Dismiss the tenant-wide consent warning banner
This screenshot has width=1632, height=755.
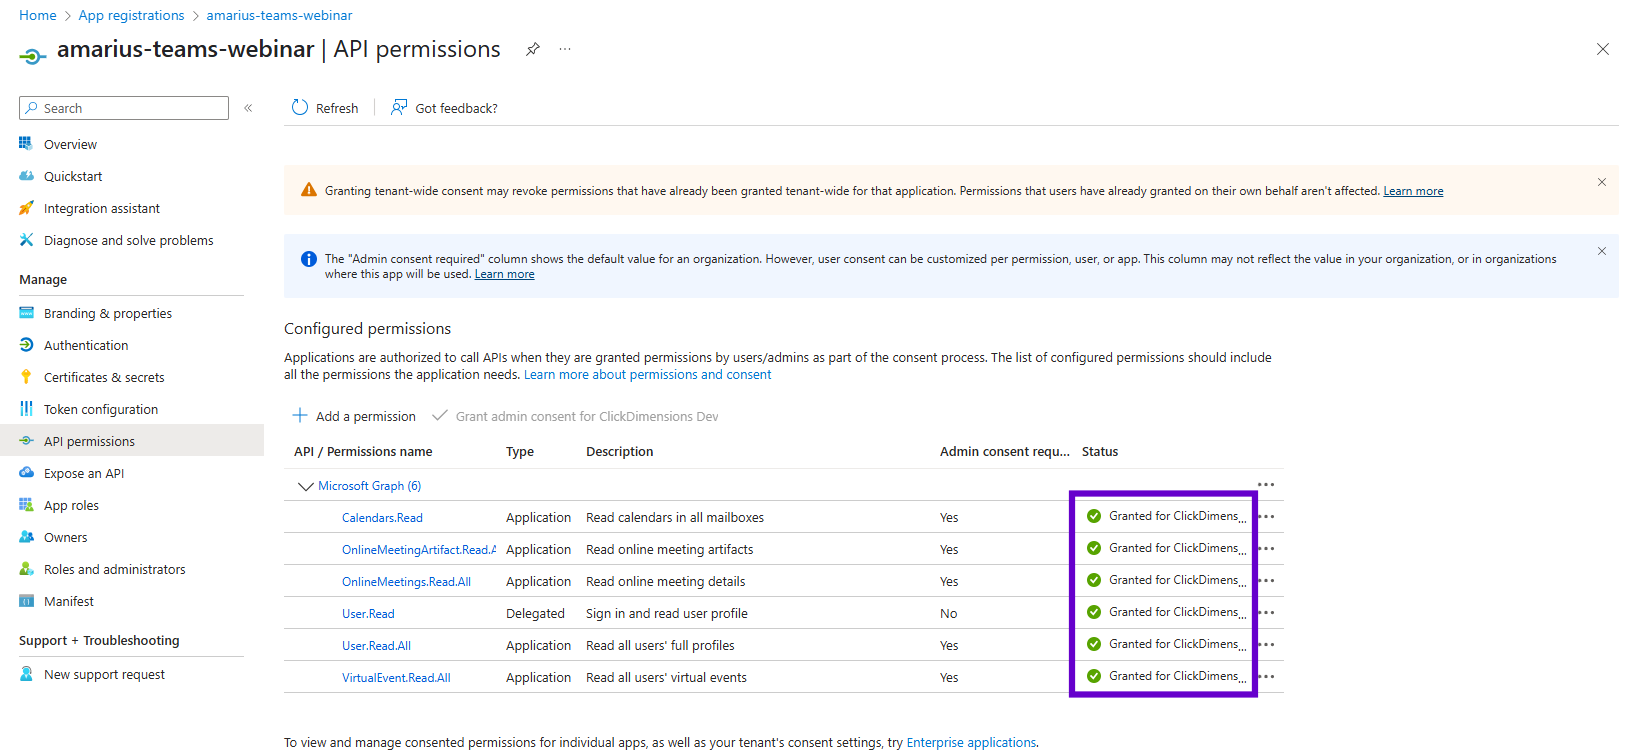click(1602, 182)
